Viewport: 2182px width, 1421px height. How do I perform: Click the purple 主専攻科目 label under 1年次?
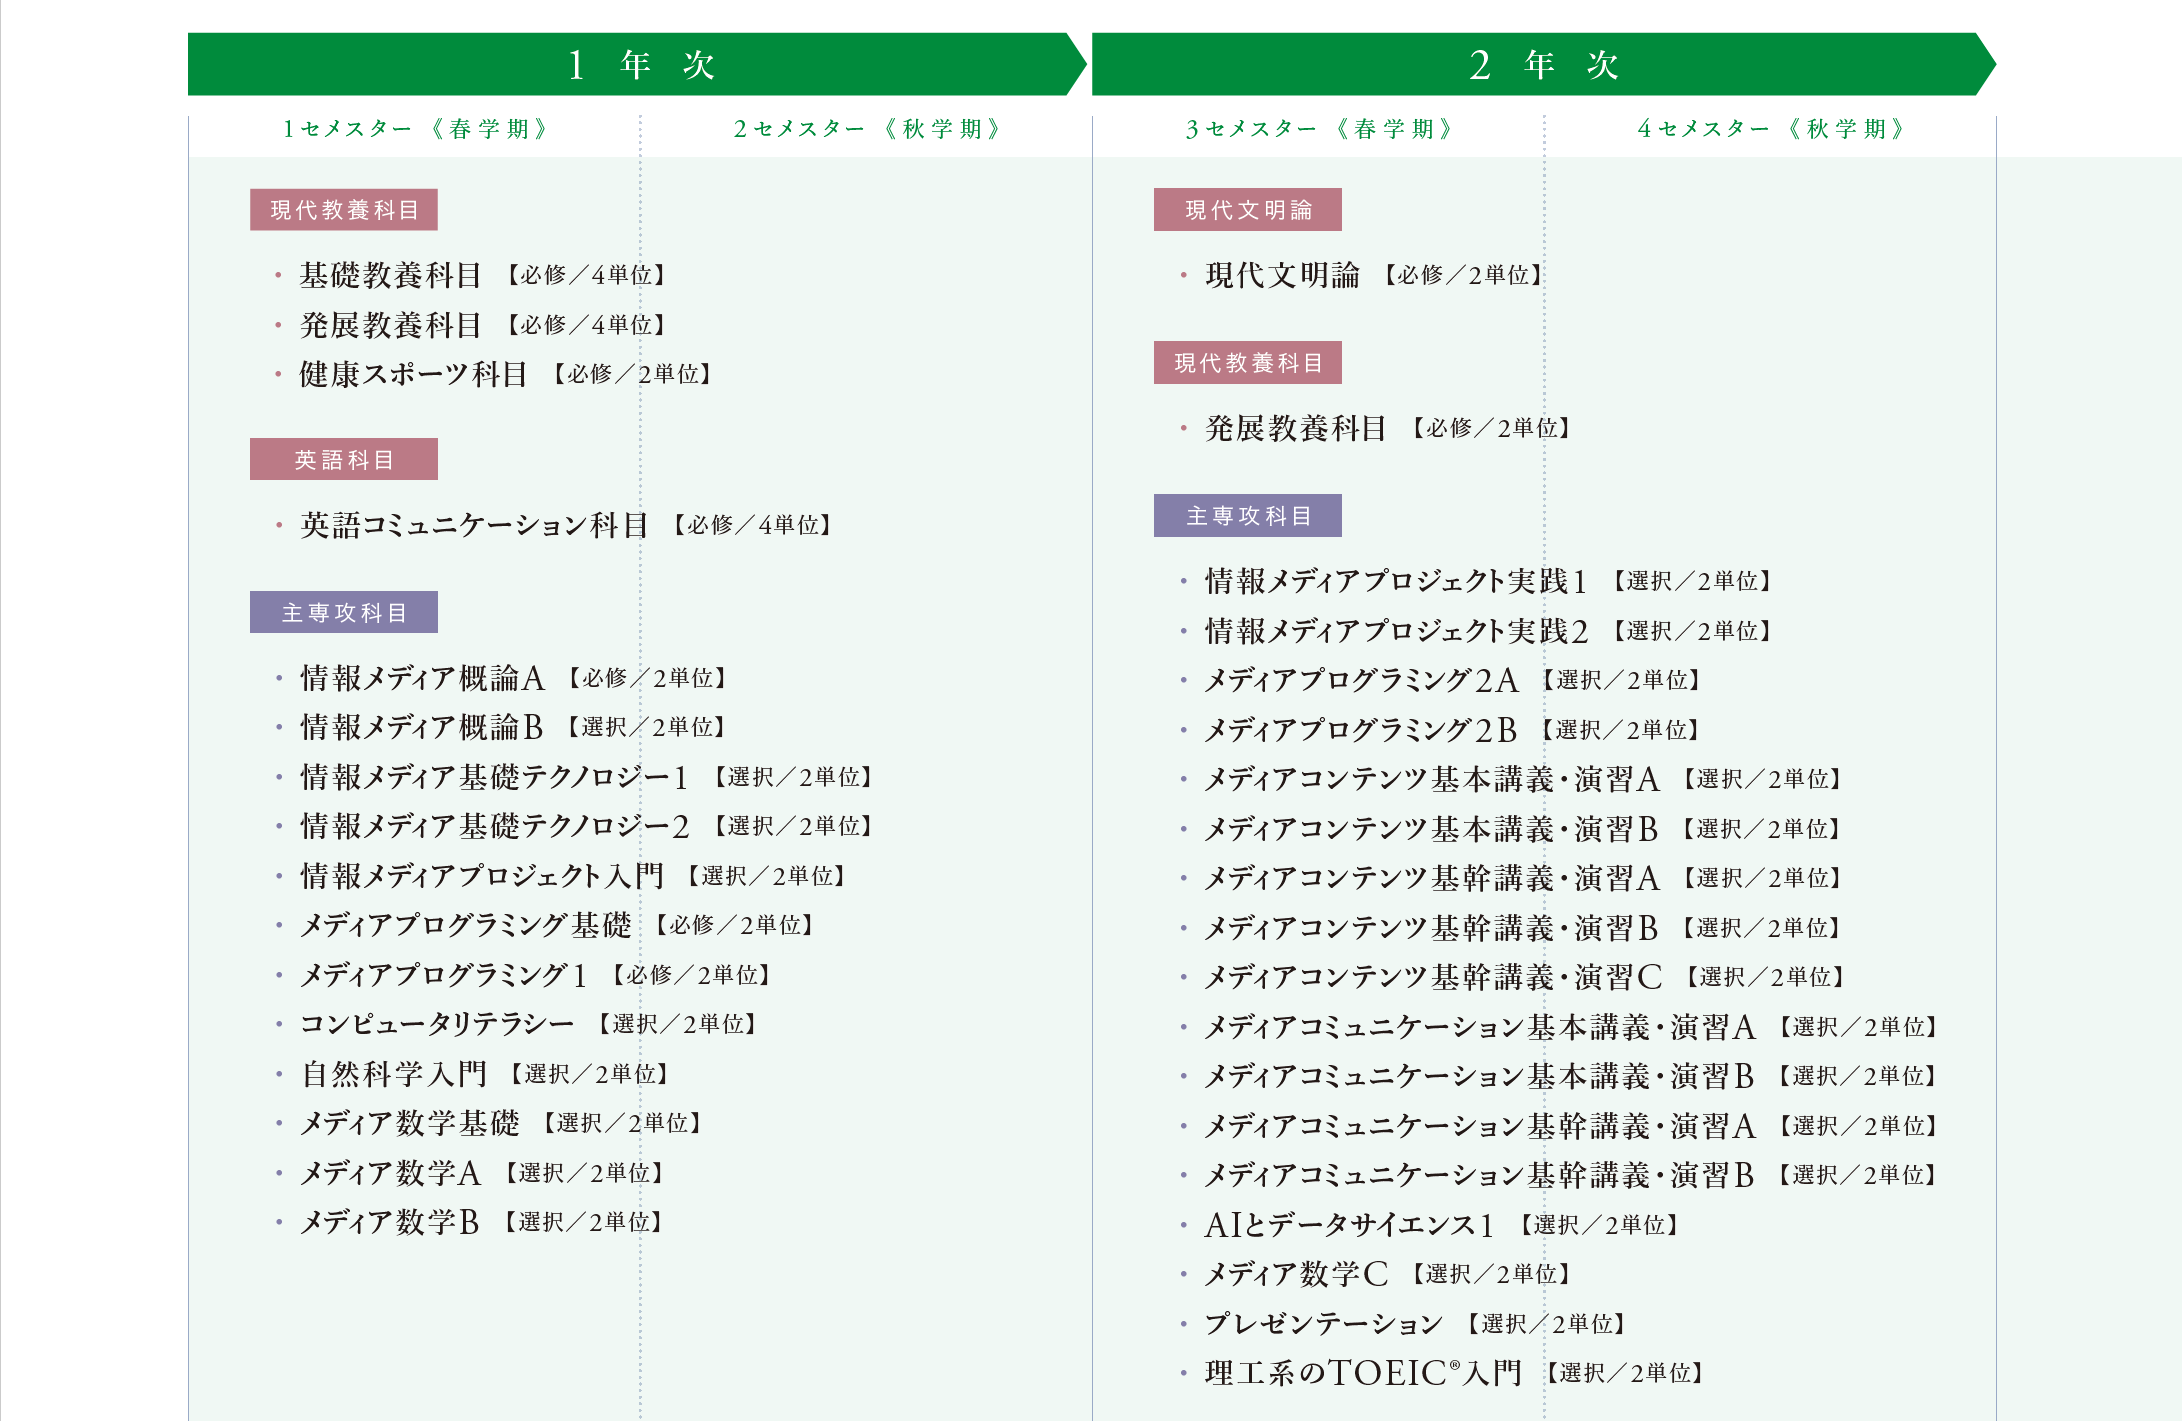[344, 612]
